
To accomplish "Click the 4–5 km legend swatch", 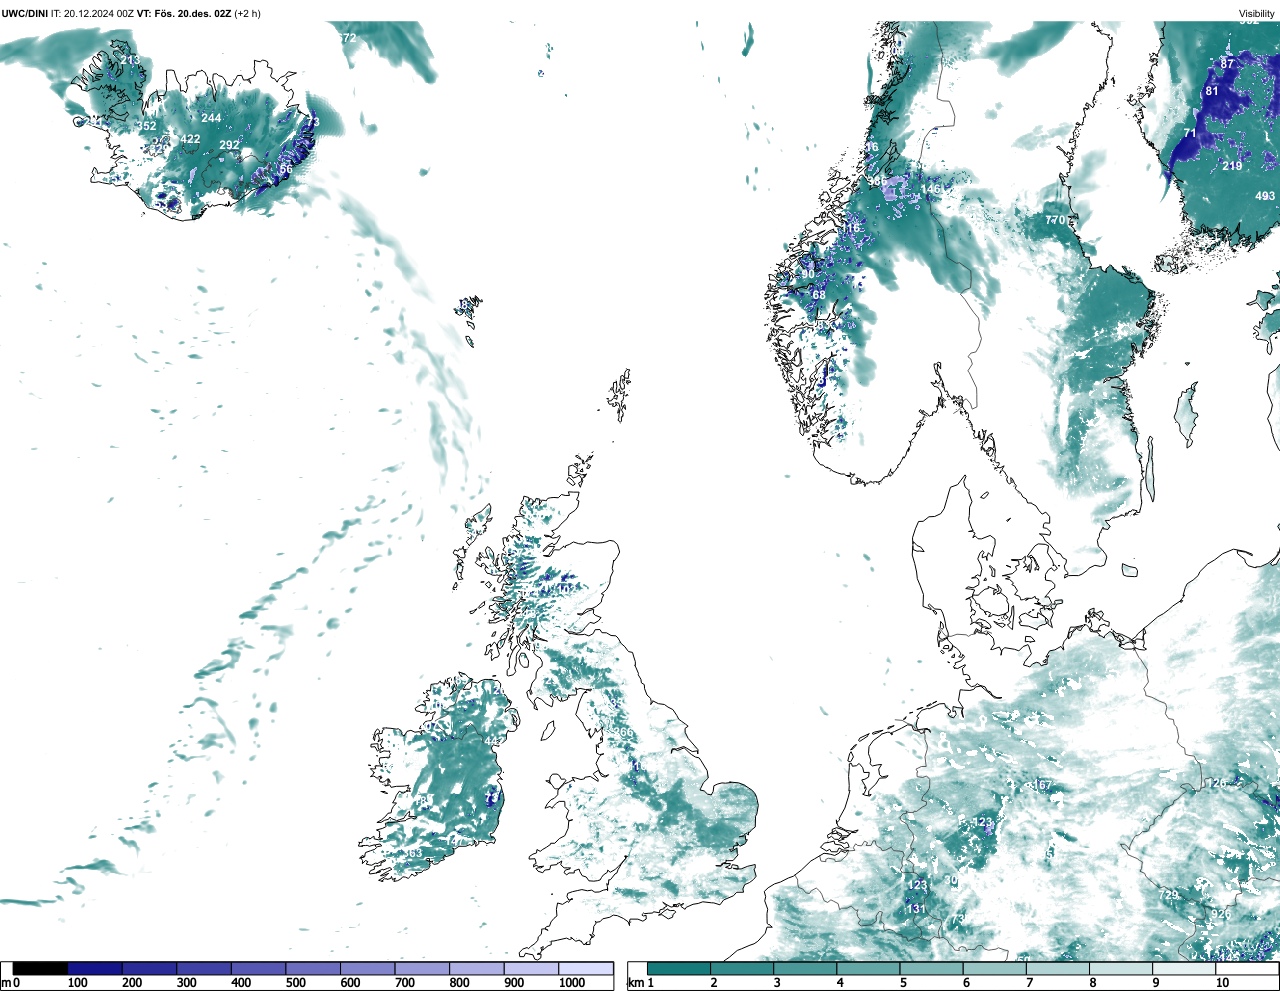I will tap(868, 969).
